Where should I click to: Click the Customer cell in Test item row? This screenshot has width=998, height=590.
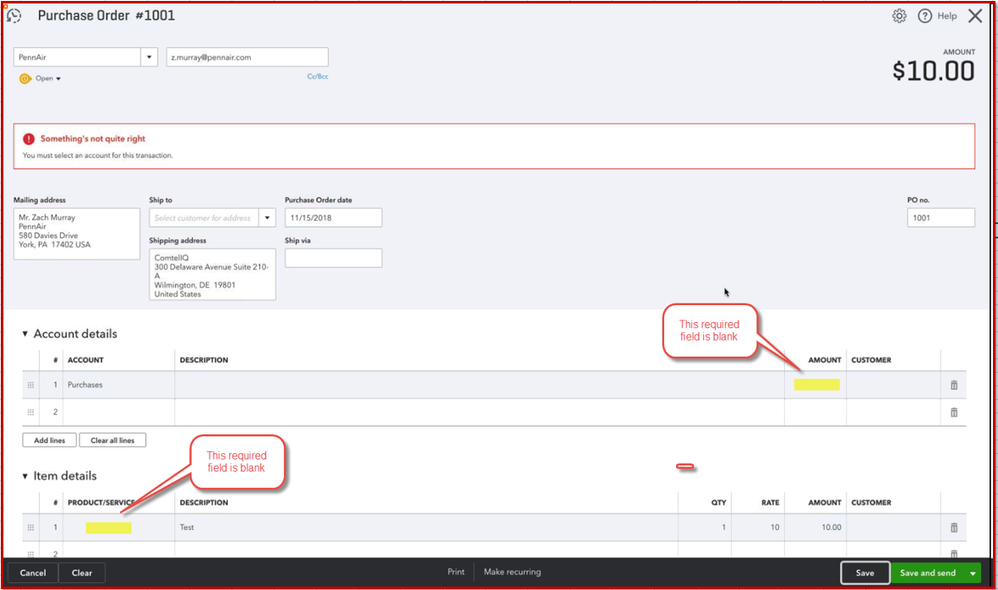tap(893, 528)
